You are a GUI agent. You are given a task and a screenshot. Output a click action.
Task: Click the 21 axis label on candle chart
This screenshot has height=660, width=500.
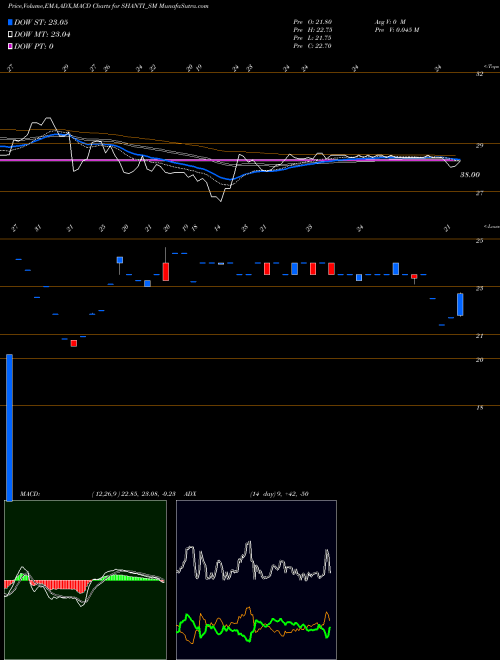(x=479, y=336)
